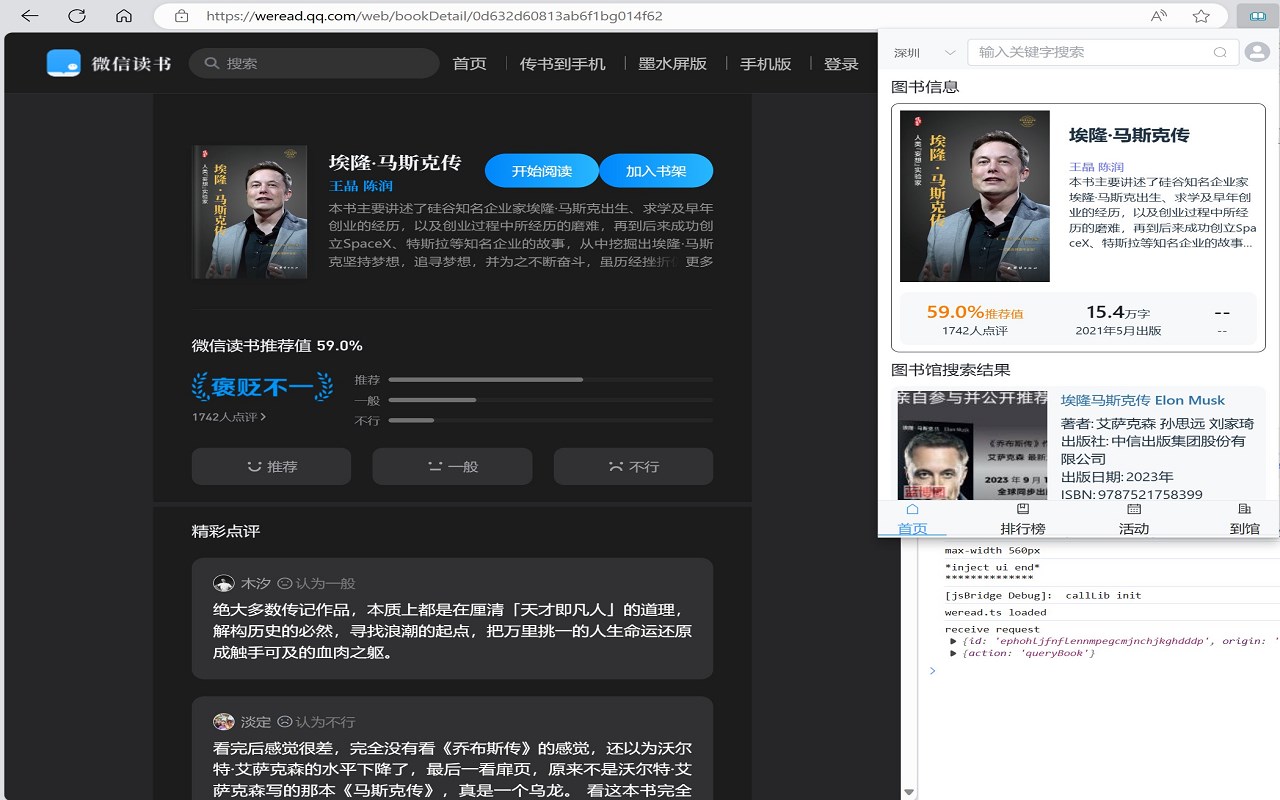The width and height of the screenshot is (1280, 800).
Task: Open 墨水屏版 navigation item
Action: coord(672,63)
